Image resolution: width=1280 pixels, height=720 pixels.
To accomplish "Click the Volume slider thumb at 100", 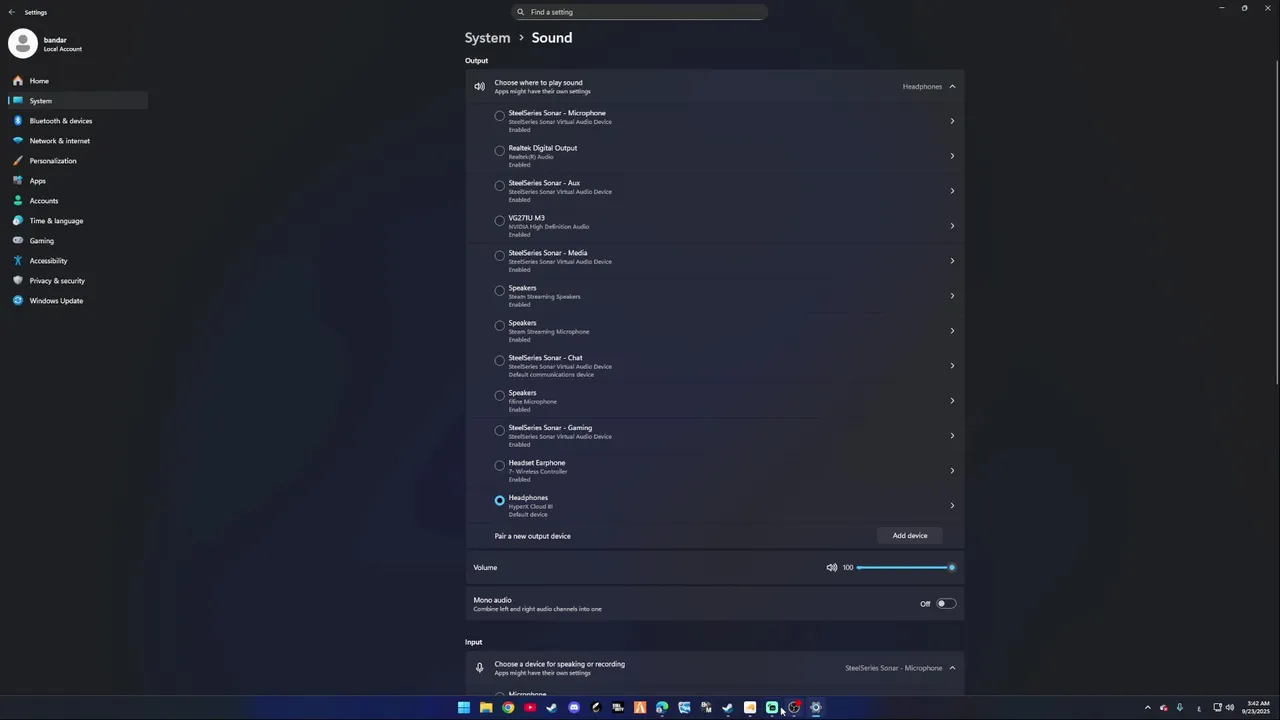I will click(951, 568).
